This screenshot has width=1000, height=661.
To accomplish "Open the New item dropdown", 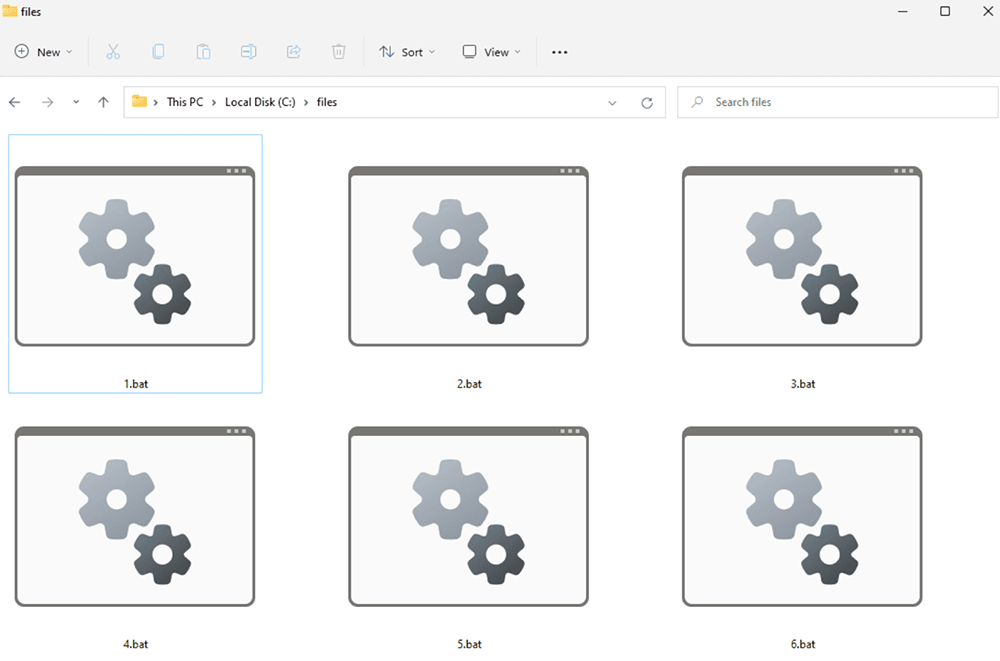I will (44, 52).
